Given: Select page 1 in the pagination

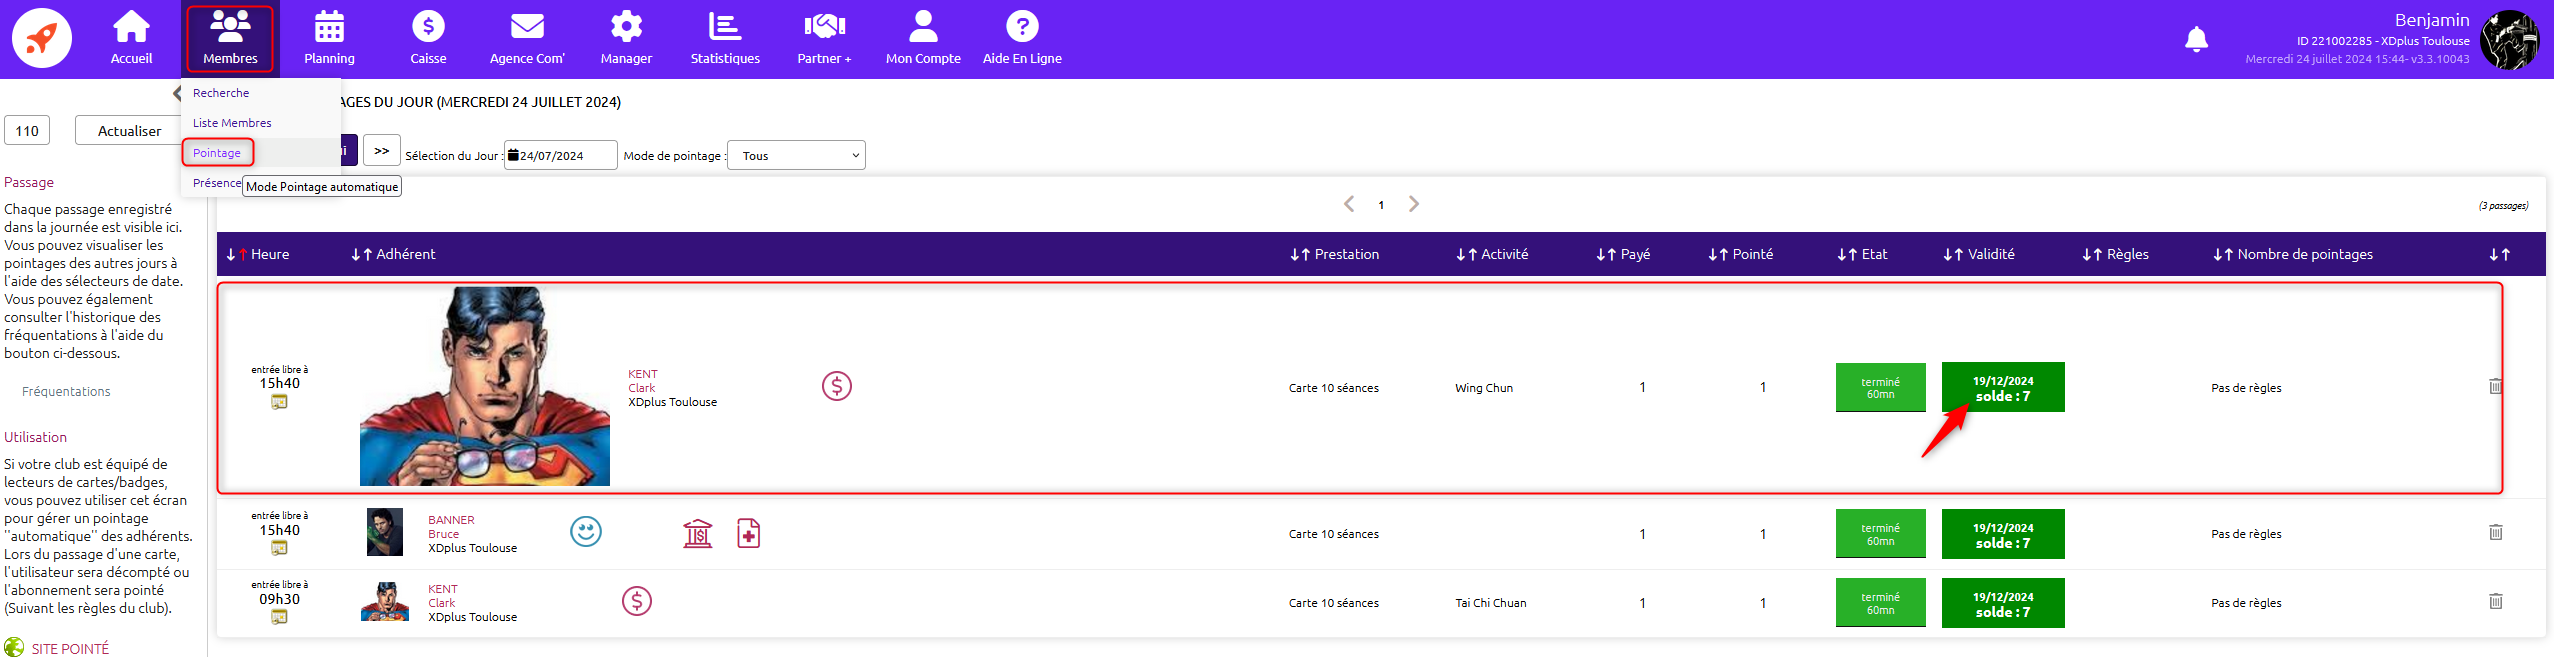Looking at the screenshot, I should click(x=1381, y=205).
